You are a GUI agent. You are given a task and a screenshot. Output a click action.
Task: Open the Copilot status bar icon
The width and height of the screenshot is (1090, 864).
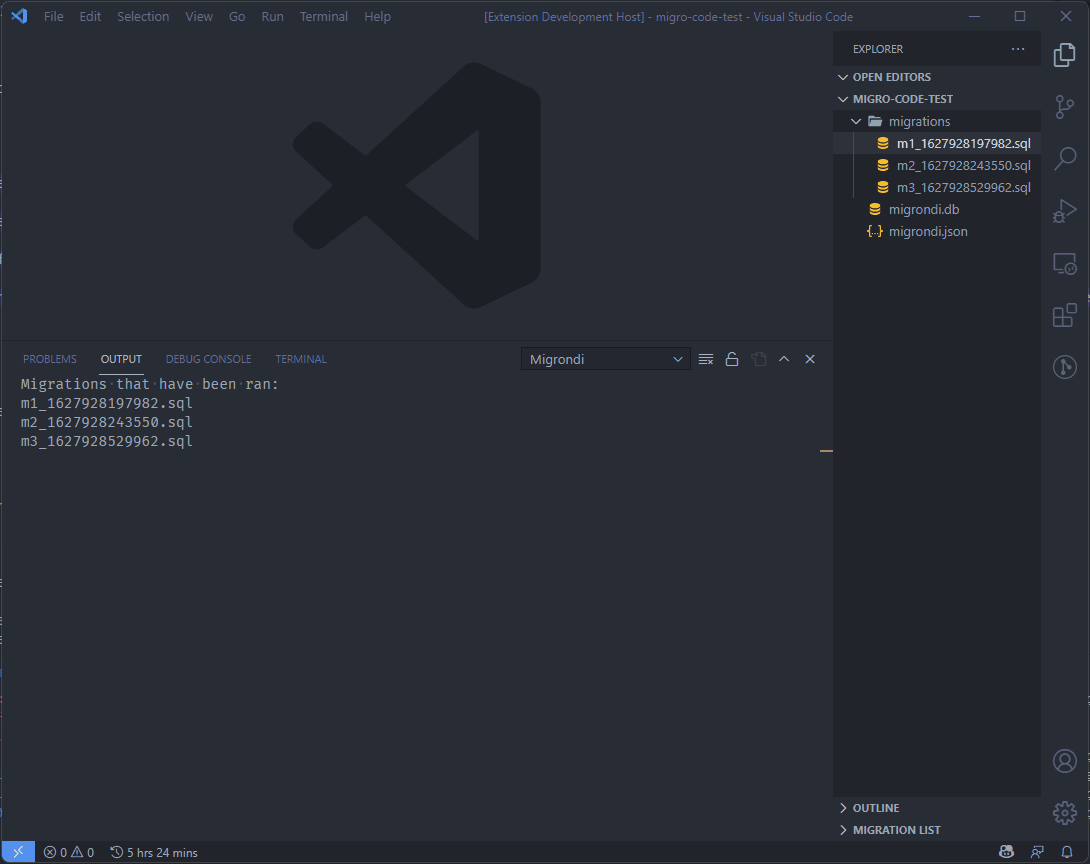point(1006,852)
